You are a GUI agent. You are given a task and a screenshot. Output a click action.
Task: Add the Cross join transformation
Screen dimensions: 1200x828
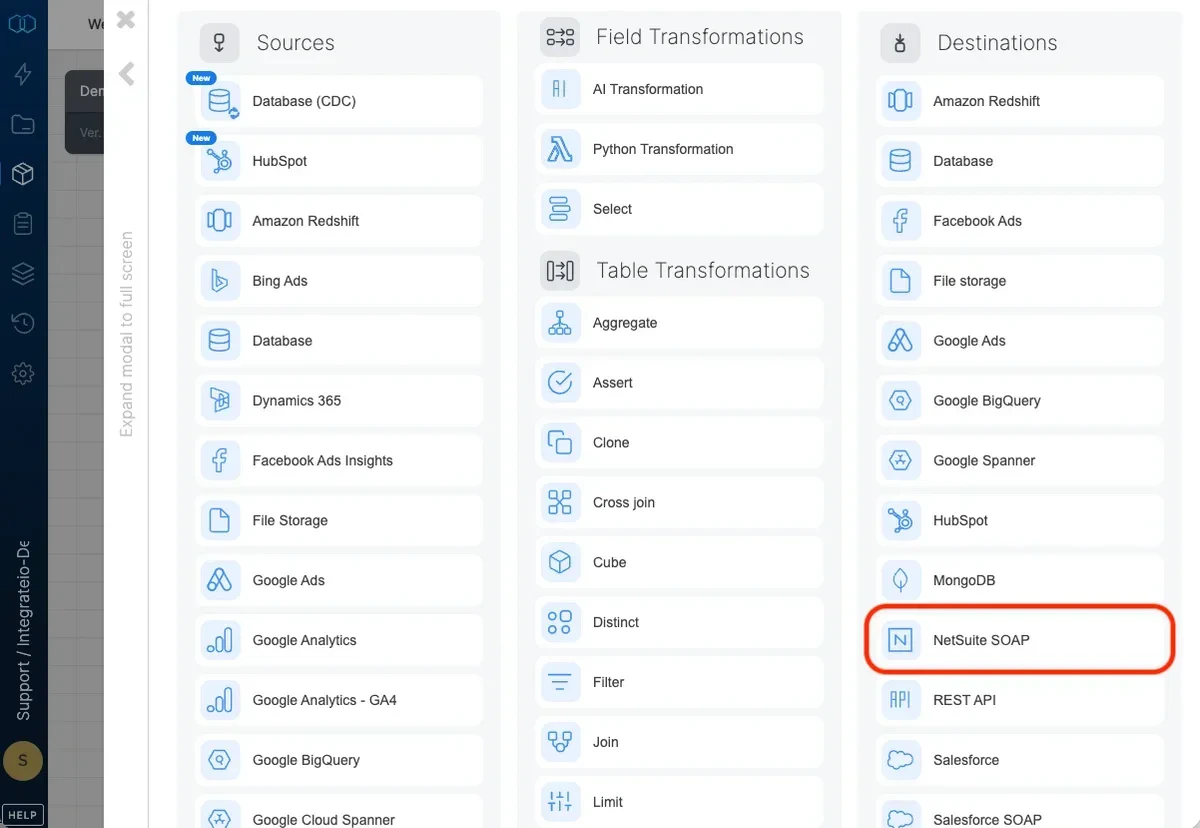(680, 502)
